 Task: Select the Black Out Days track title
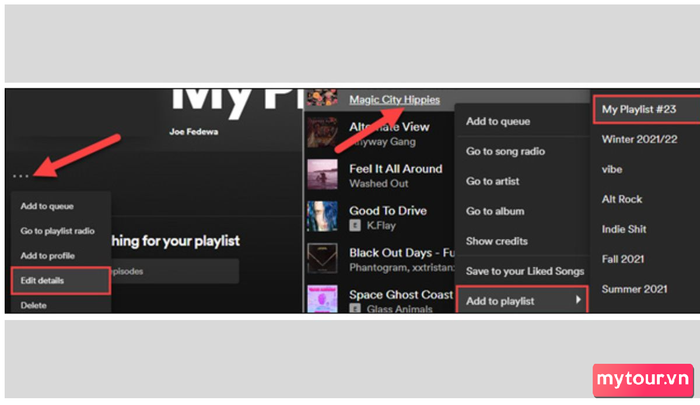[401, 253]
